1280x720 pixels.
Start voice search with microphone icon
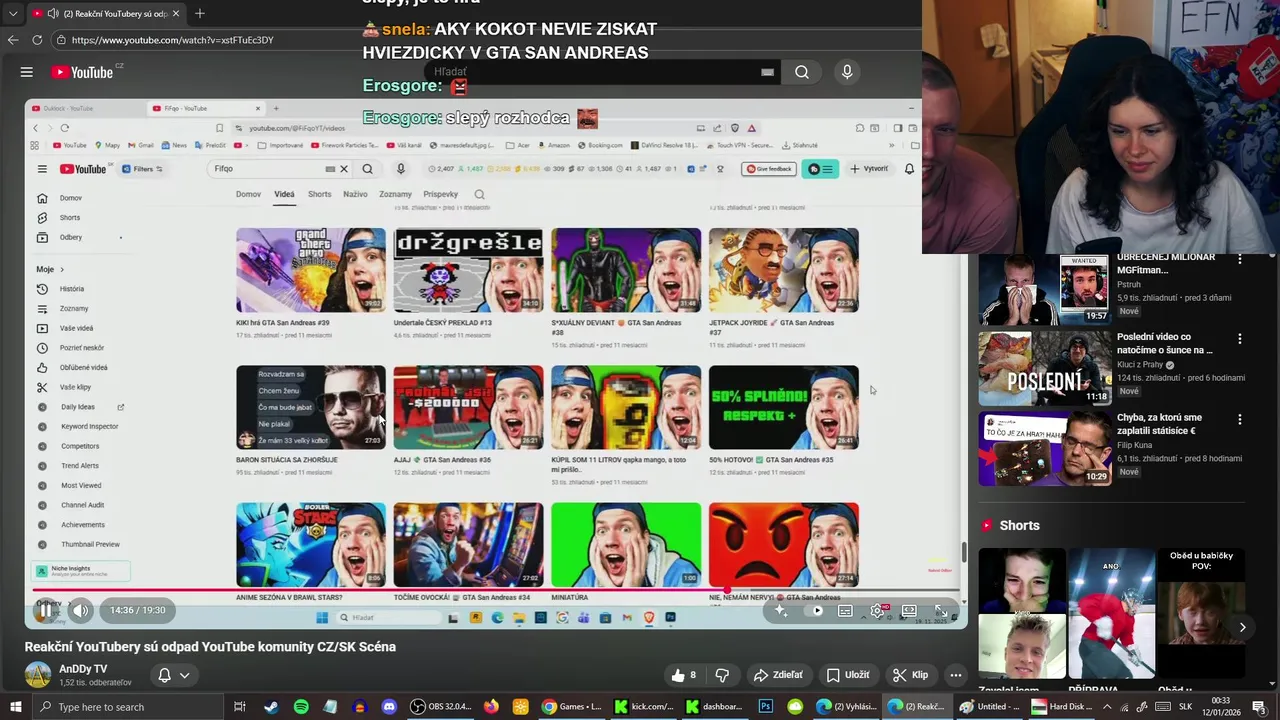coord(847,72)
